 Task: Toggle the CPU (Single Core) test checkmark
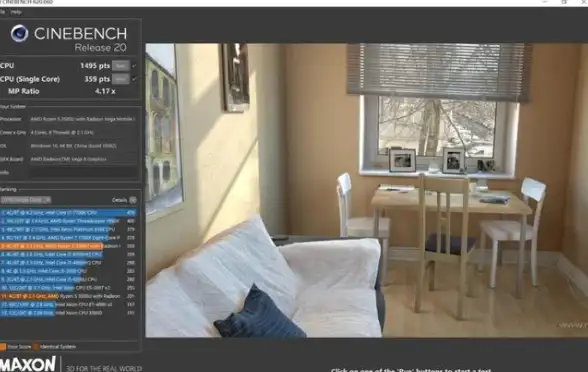(134, 79)
